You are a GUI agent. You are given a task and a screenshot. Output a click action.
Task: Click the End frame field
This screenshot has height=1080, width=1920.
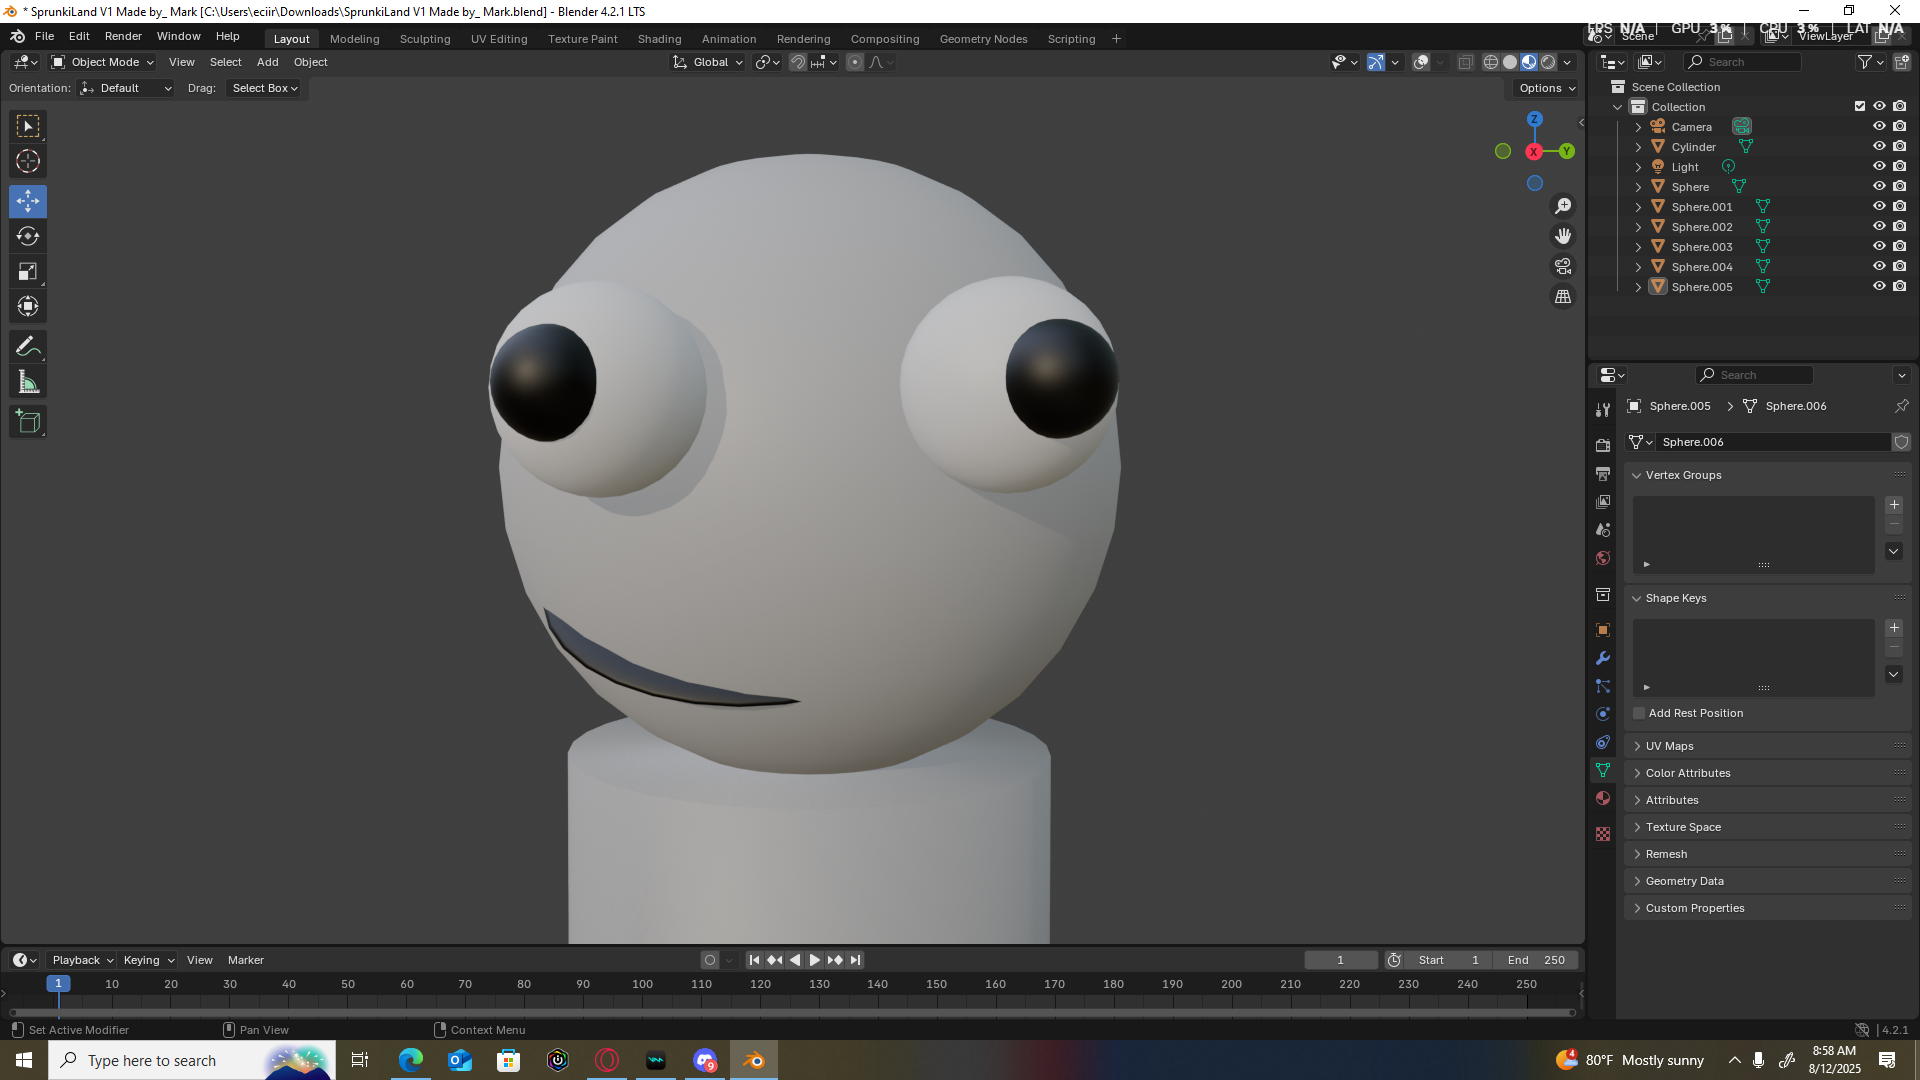coord(1536,960)
